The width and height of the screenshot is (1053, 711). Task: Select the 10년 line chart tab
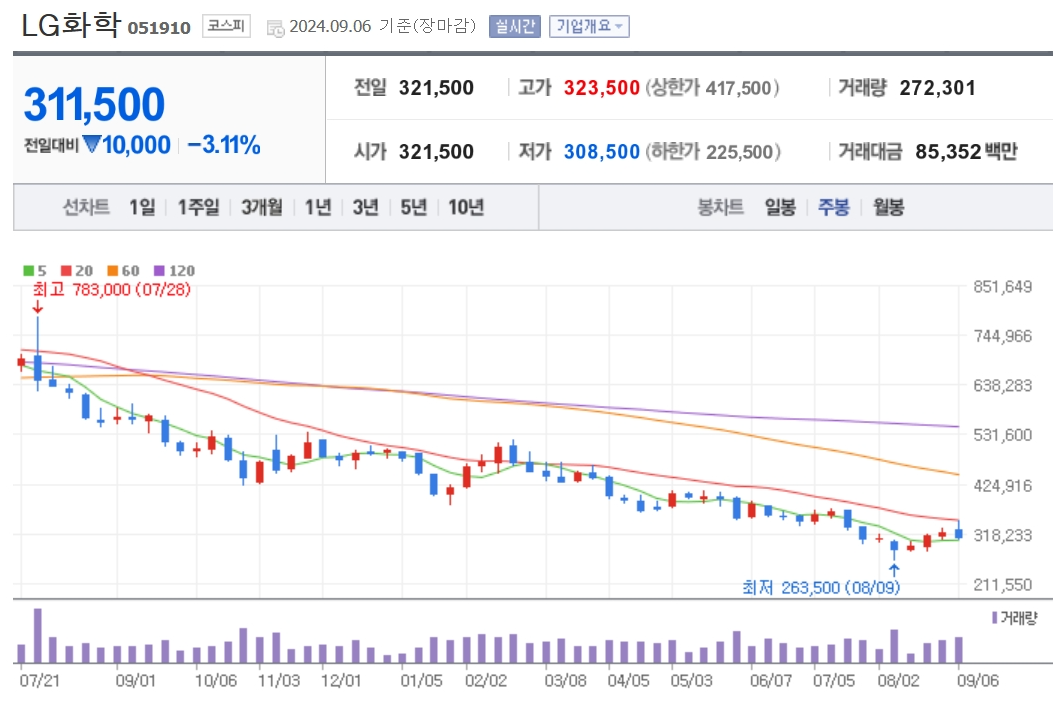466,207
